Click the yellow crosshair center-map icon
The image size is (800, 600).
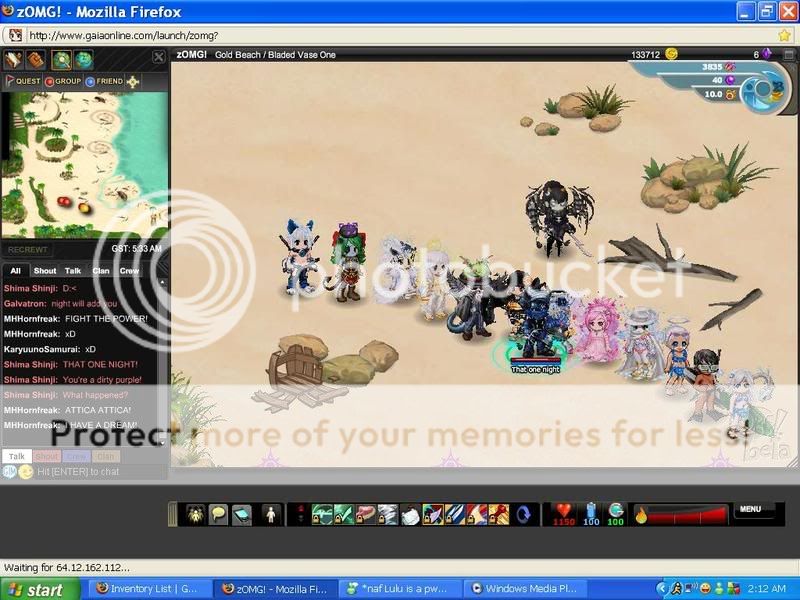click(x=133, y=82)
